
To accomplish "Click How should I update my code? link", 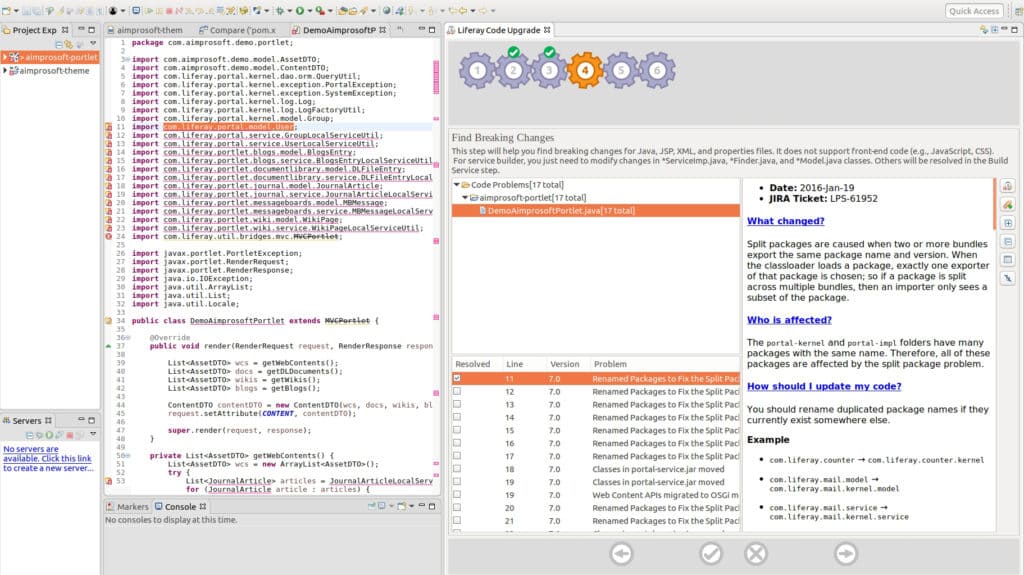I will click(824, 386).
